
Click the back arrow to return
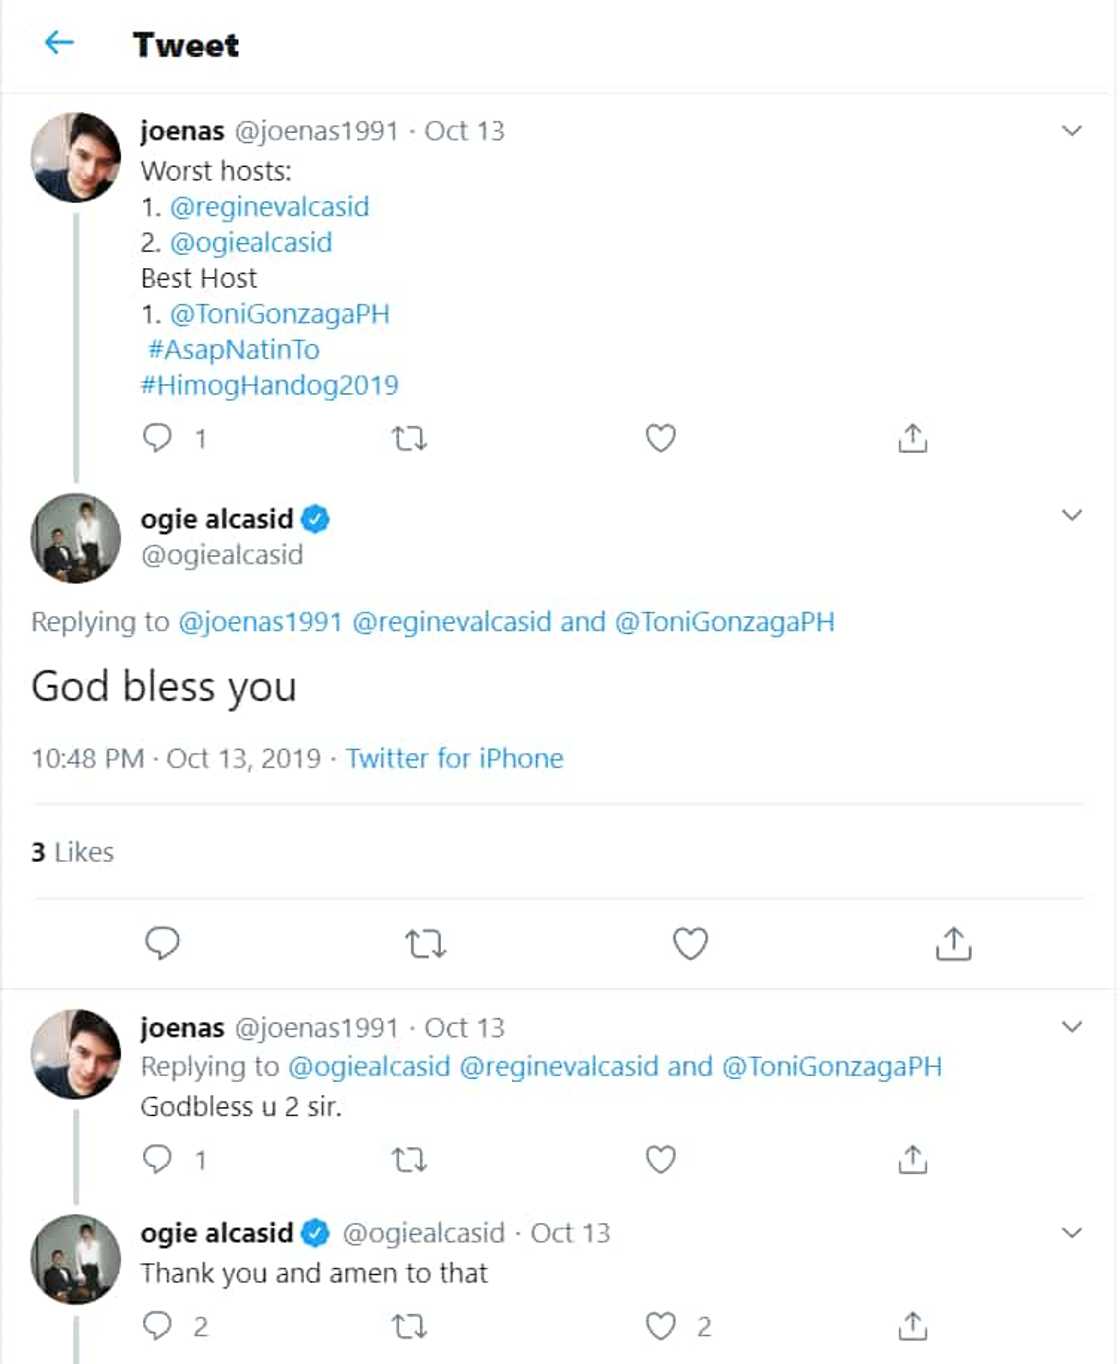(58, 43)
